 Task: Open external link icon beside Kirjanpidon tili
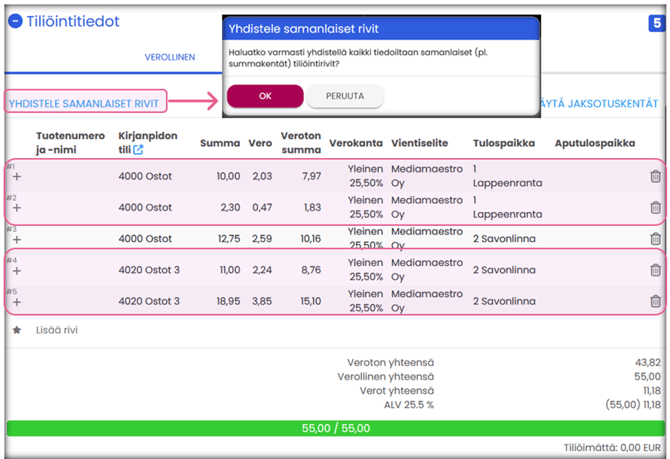pos(138,150)
